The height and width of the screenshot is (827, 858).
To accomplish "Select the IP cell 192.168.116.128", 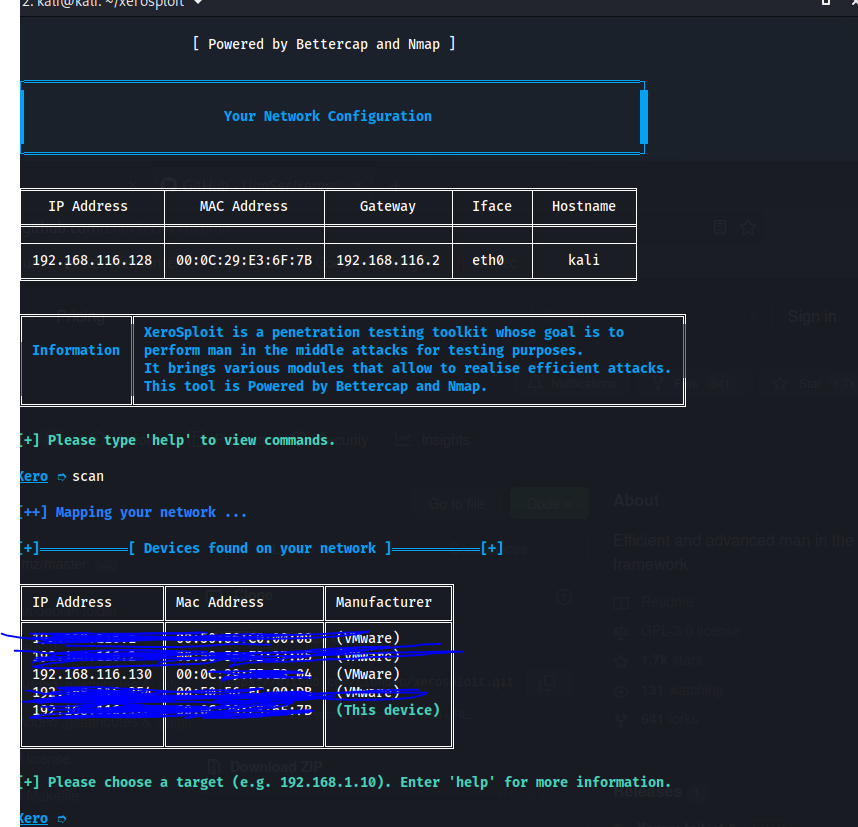I will point(92,261).
